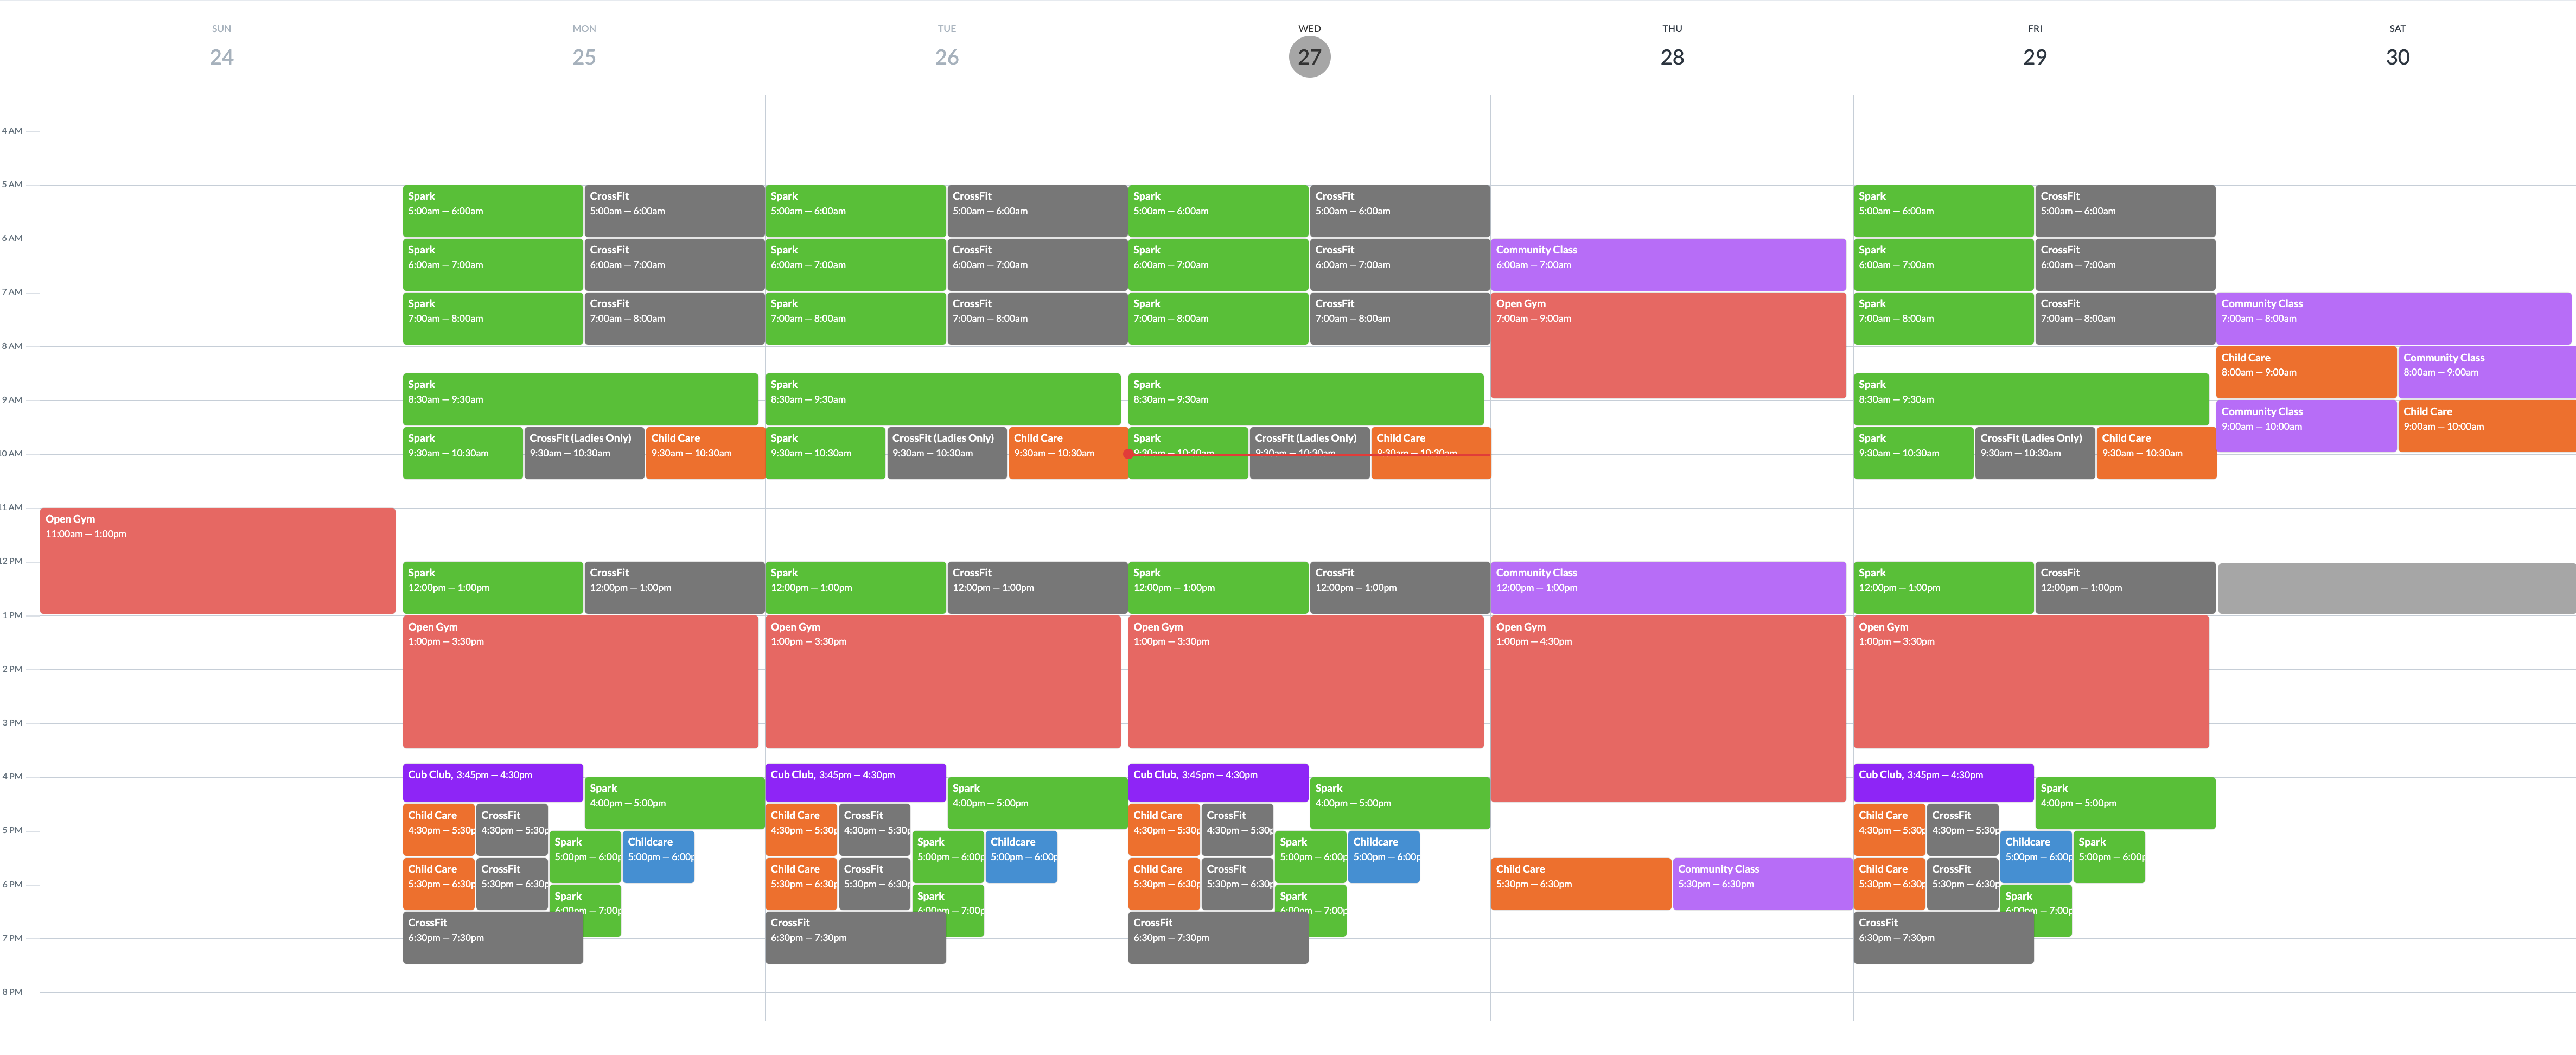Select Sunday 24 date header

pos(222,57)
